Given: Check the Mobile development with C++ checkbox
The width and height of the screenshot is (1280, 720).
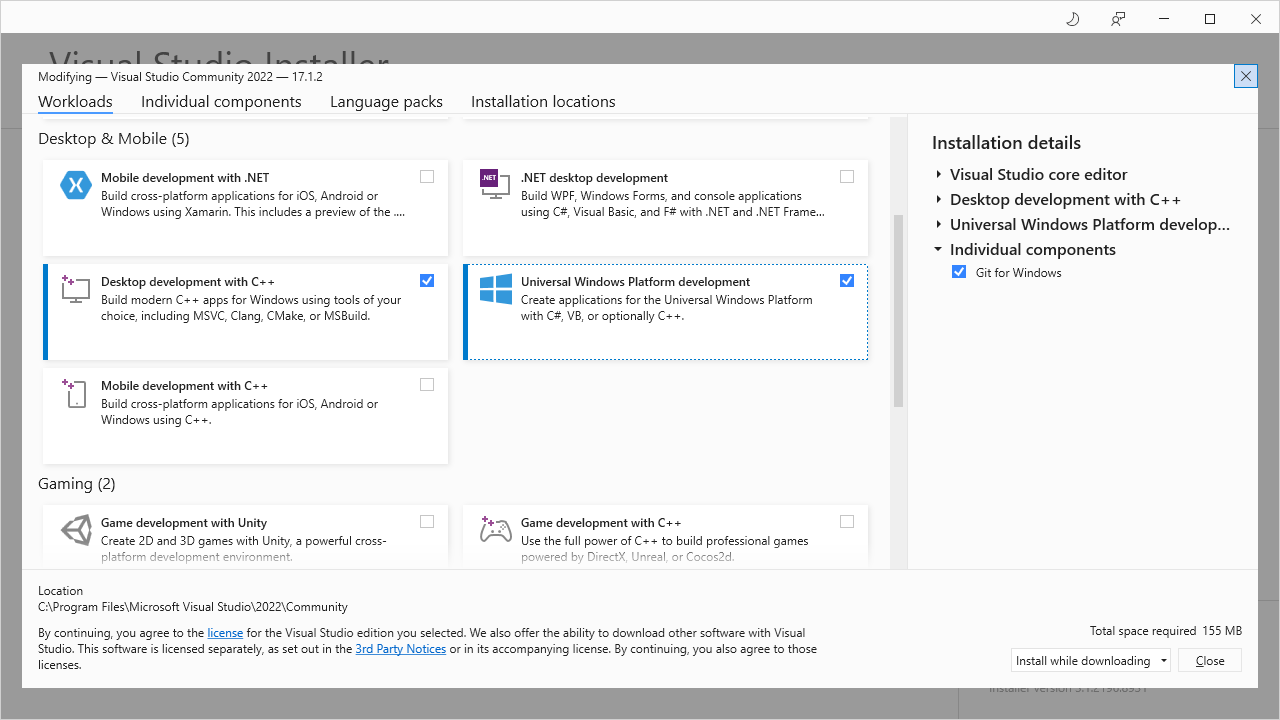Looking at the screenshot, I should click(427, 385).
